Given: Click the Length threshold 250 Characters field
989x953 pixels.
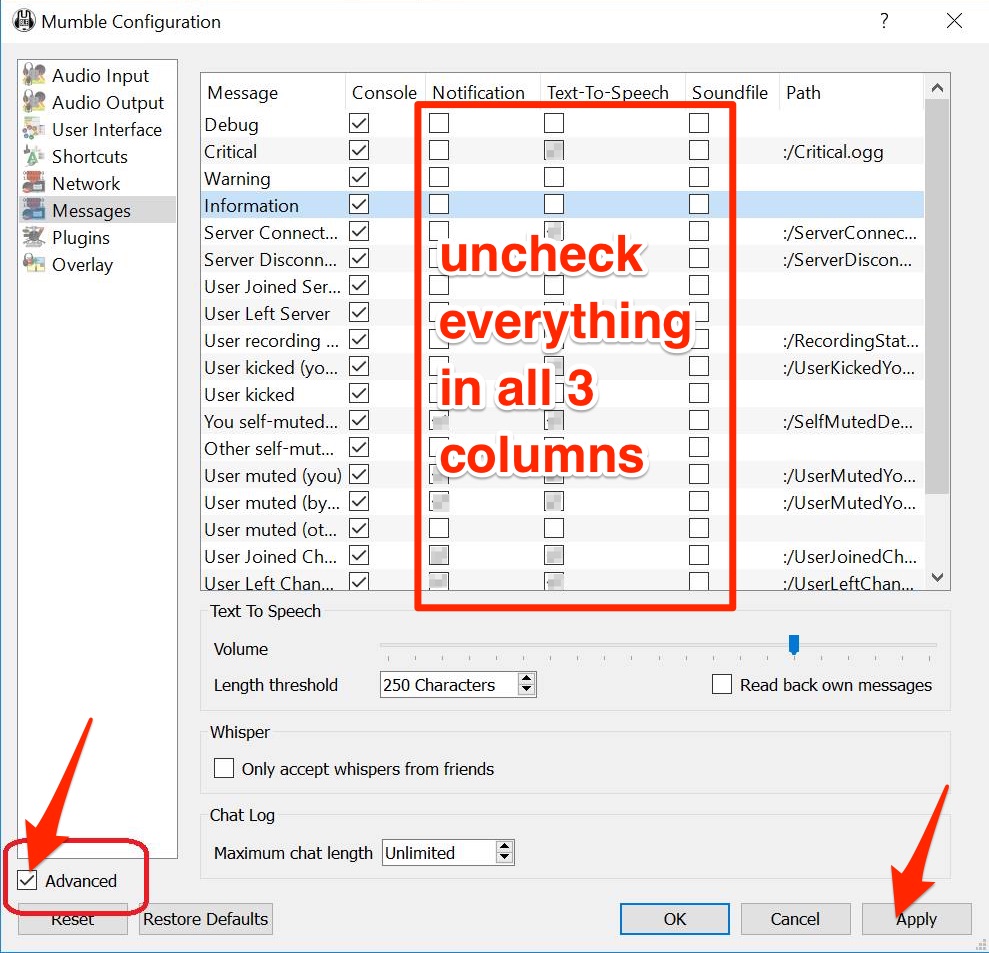Looking at the screenshot, I should [x=449, y=684].
